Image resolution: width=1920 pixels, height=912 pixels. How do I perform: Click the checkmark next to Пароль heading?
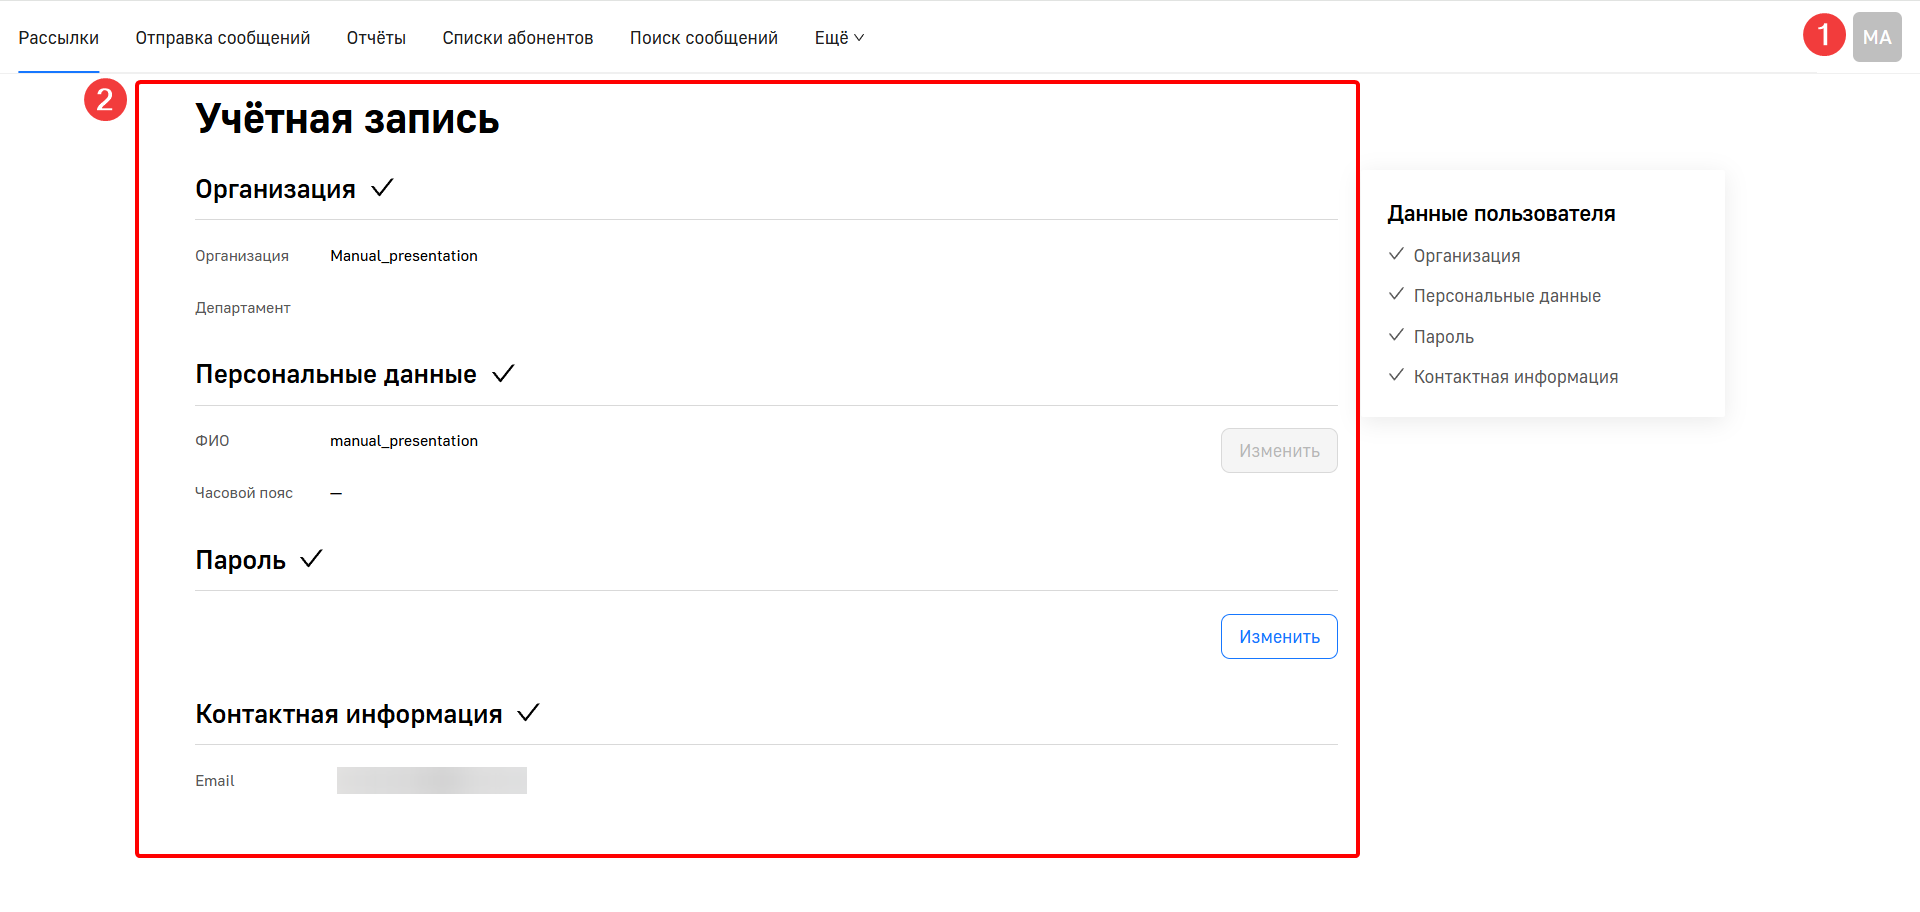click(x=311, y=559)
